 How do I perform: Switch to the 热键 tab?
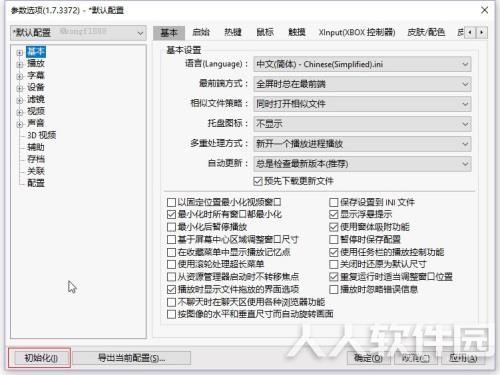(x=233, y=32)
